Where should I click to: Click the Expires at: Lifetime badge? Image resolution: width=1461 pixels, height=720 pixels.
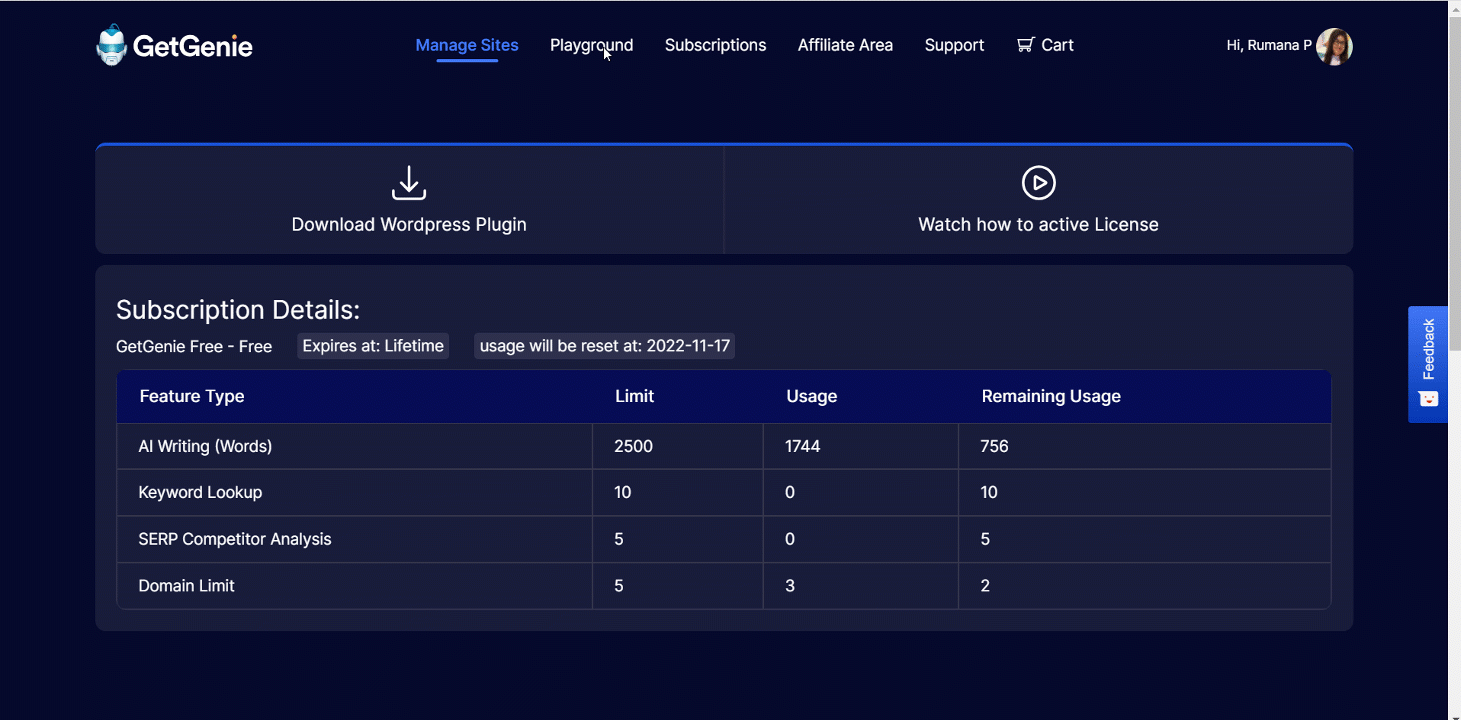coord(373,346)
